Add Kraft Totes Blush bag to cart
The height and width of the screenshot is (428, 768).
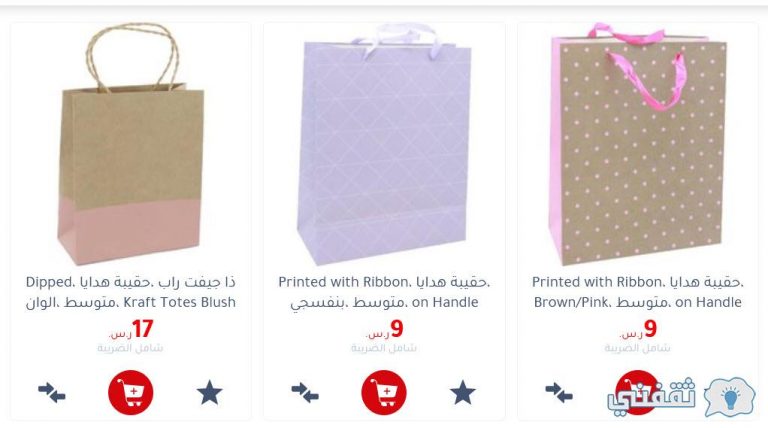point(131,392)
